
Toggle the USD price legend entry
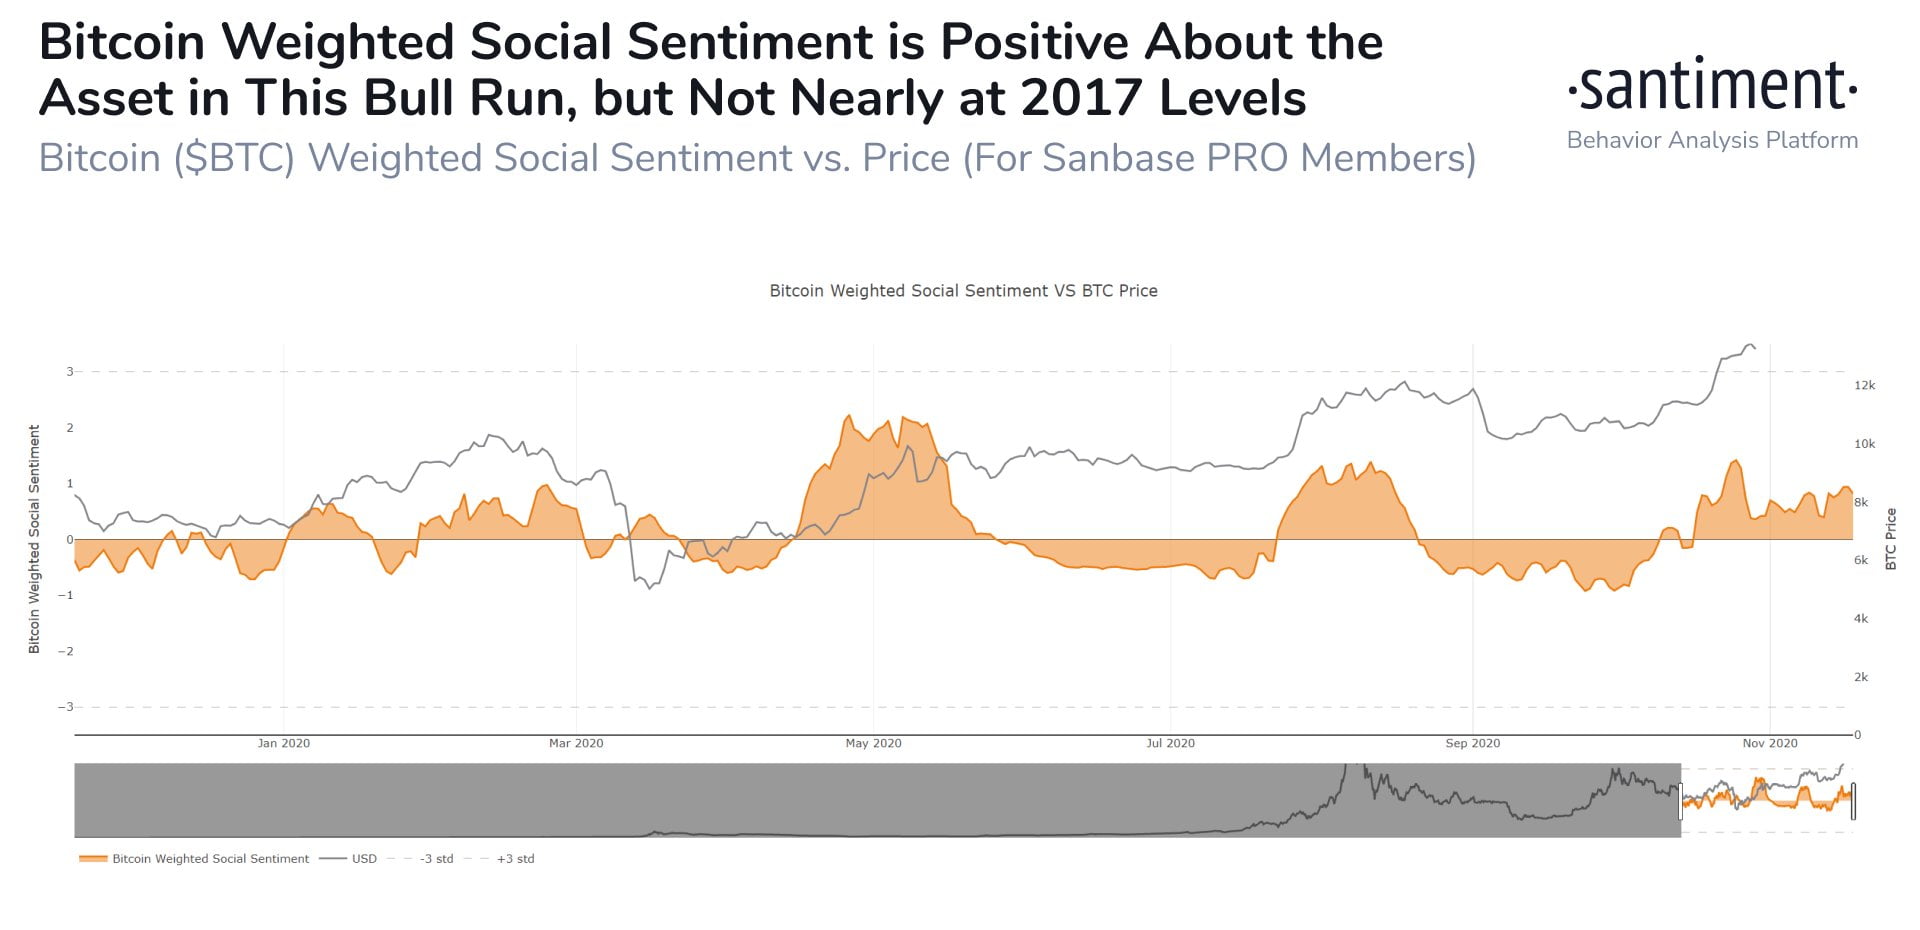coord(364,859)
